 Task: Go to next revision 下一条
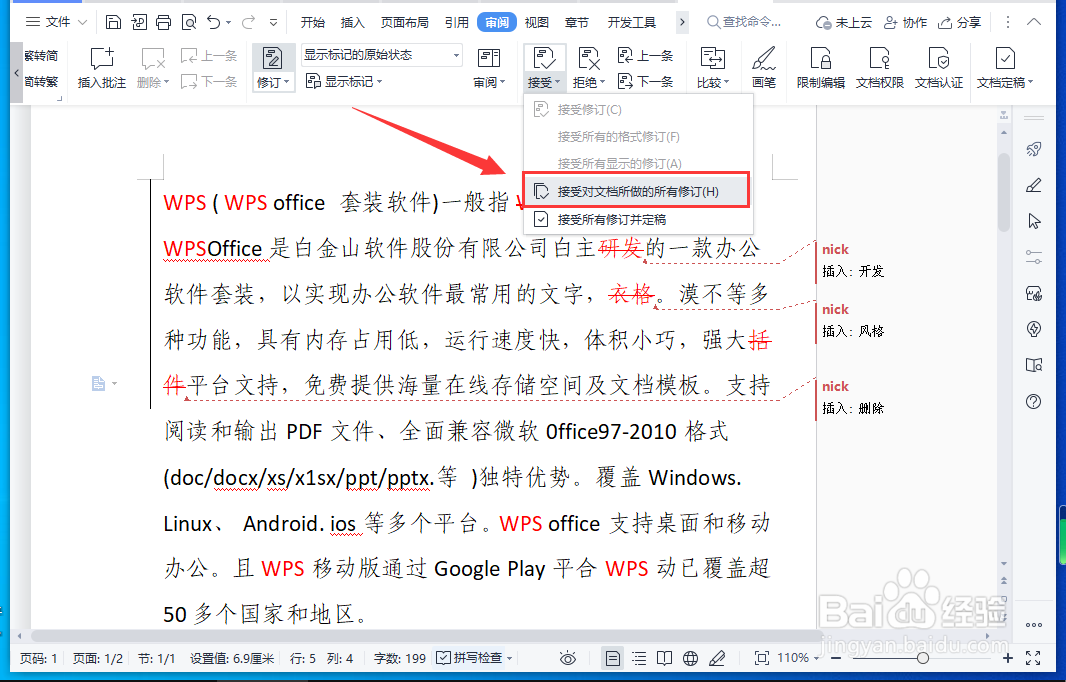coord(645,82)
